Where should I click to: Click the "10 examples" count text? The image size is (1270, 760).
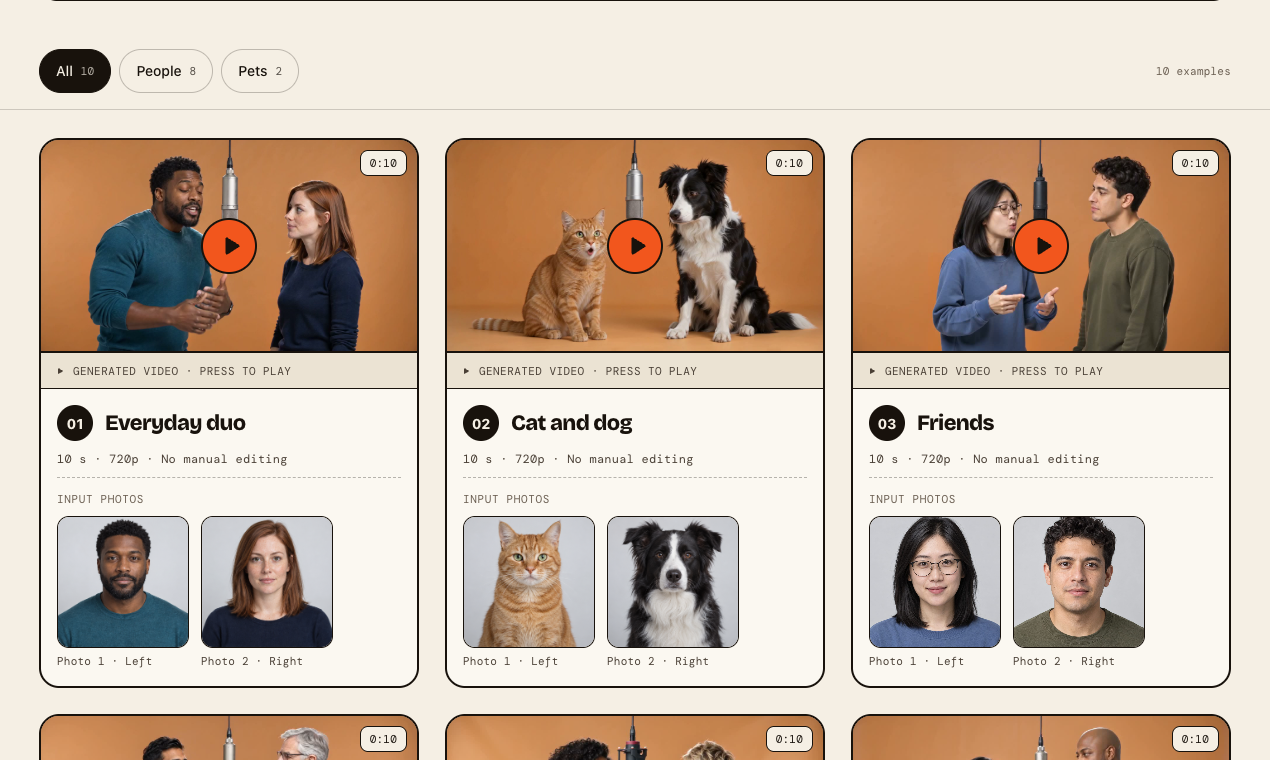point(1193,72)
